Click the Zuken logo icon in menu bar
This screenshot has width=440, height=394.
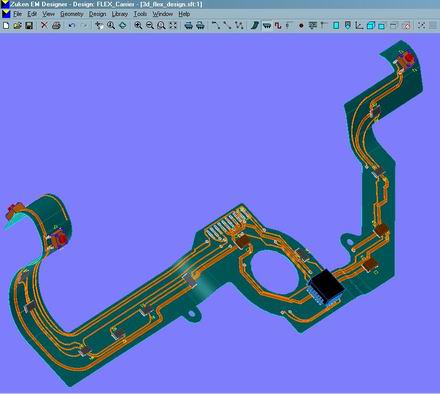[x=6, y=14]
